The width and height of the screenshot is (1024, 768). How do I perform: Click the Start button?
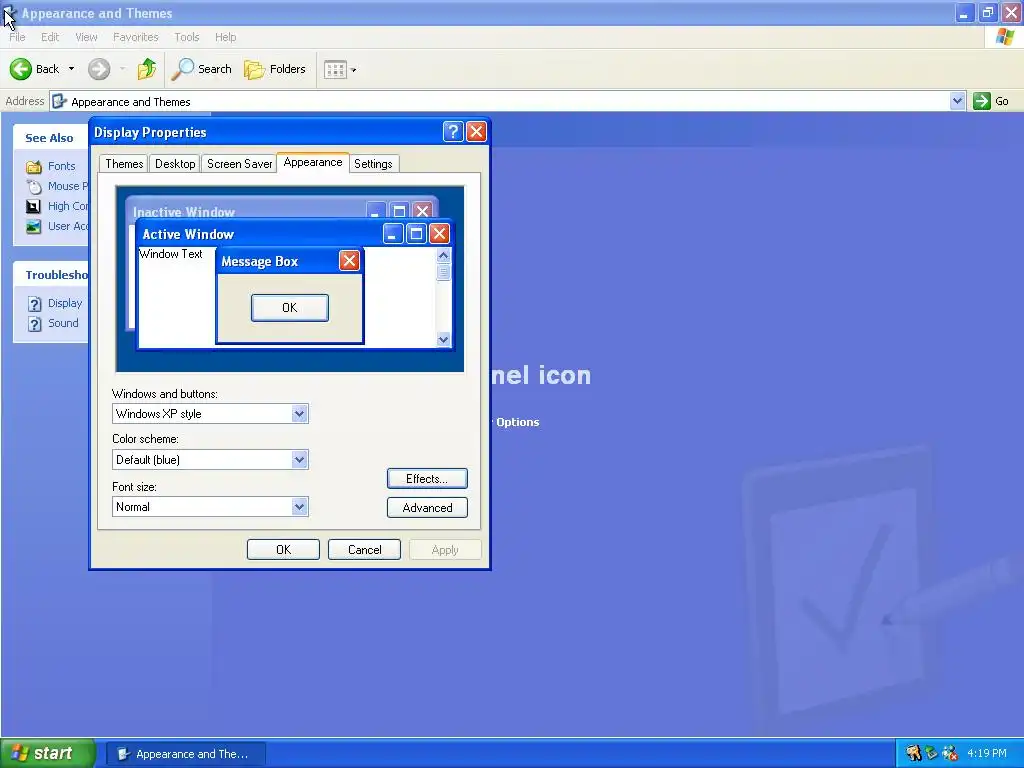point(48,753)
